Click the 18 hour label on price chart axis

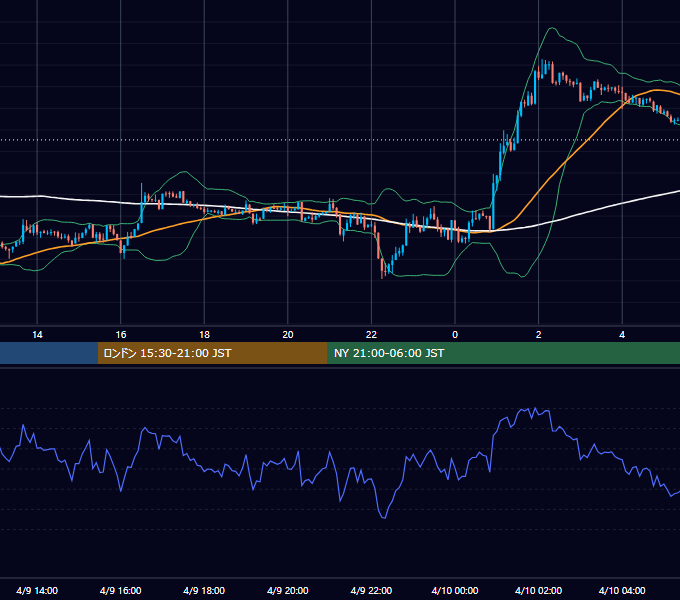coord(204,335)
